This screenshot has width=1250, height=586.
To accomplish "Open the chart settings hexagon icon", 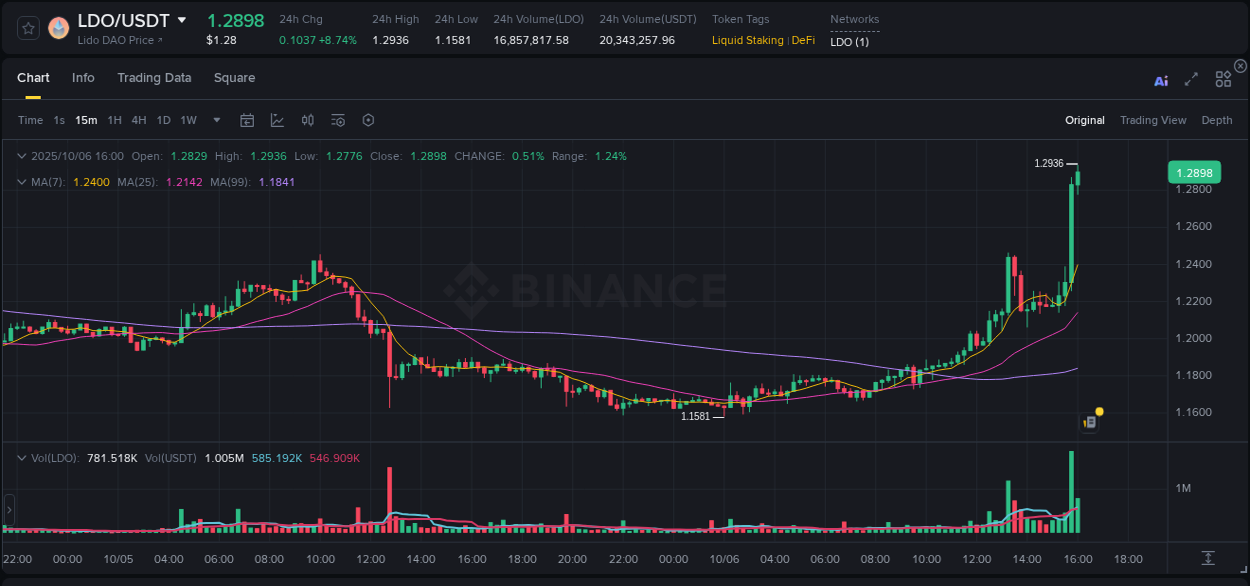I will 368,120.
